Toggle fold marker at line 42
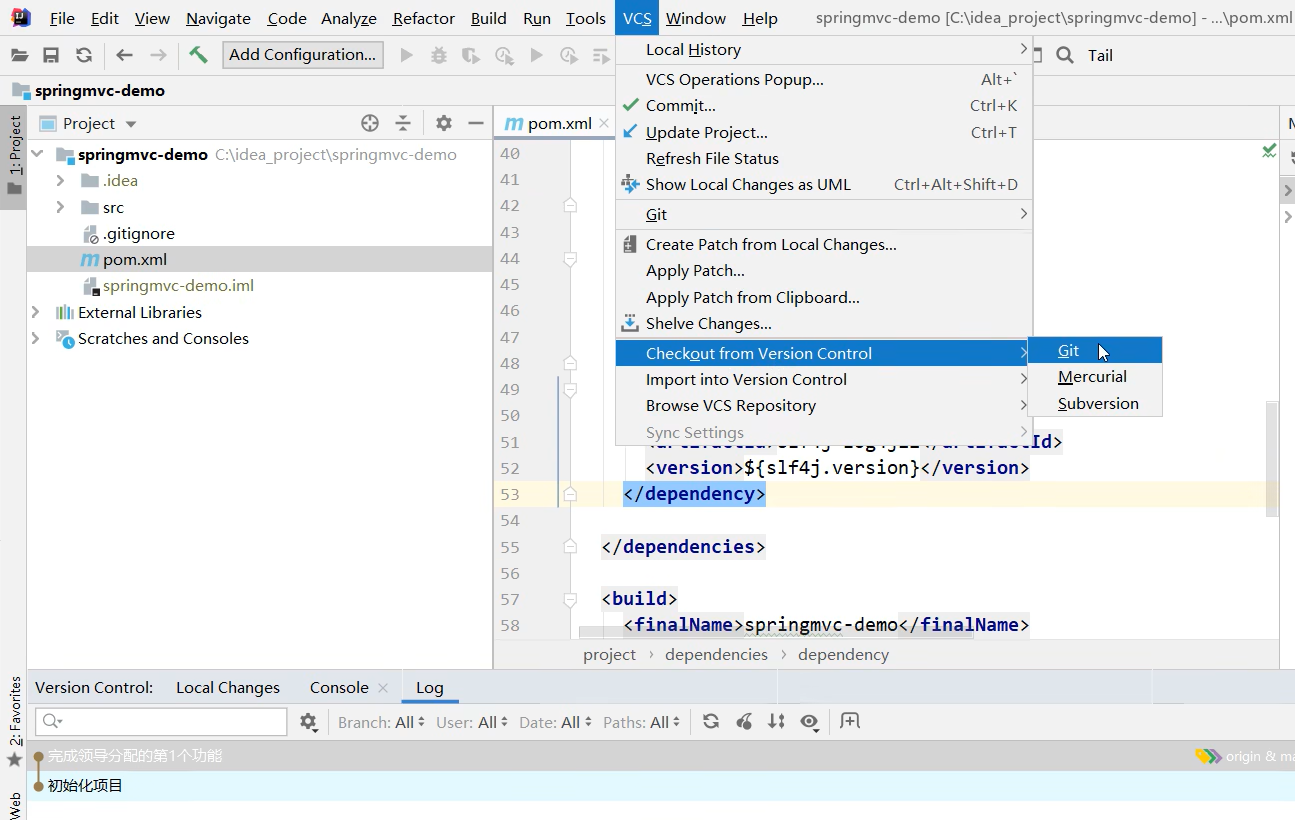Viewport: 1295px width, 820px height. coord(570,205)
